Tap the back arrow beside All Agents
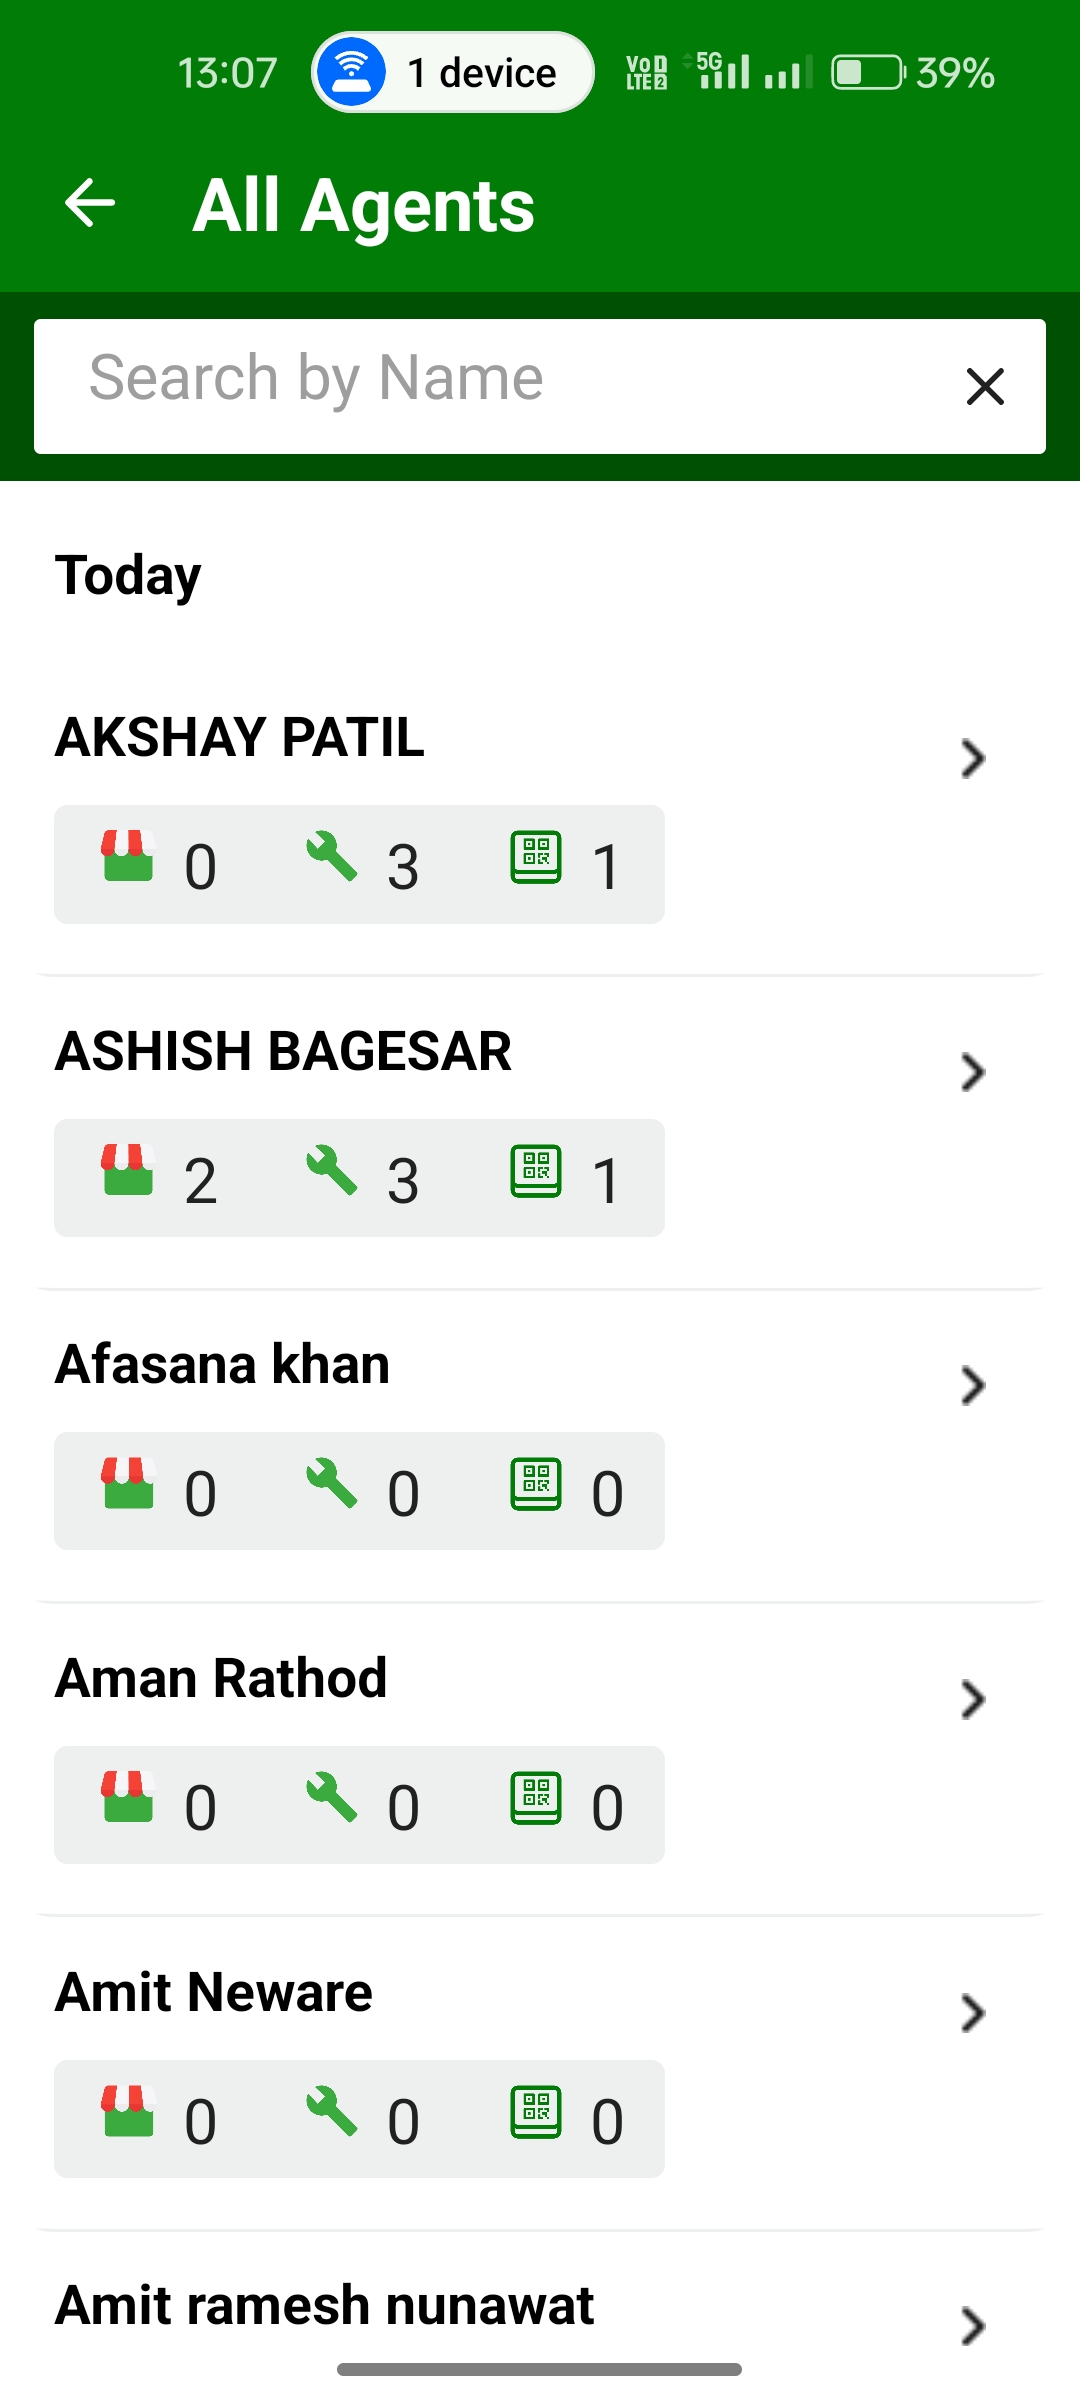The width and height of the screenshot is (1080, 2400). (90, 204)
